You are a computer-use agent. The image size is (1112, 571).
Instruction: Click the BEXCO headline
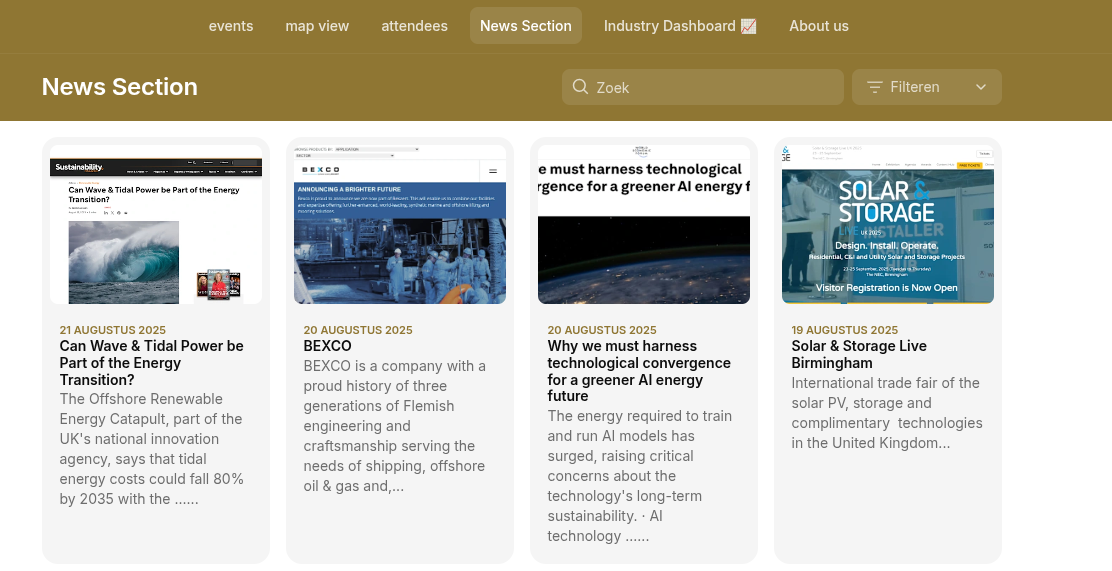point(328,346)
